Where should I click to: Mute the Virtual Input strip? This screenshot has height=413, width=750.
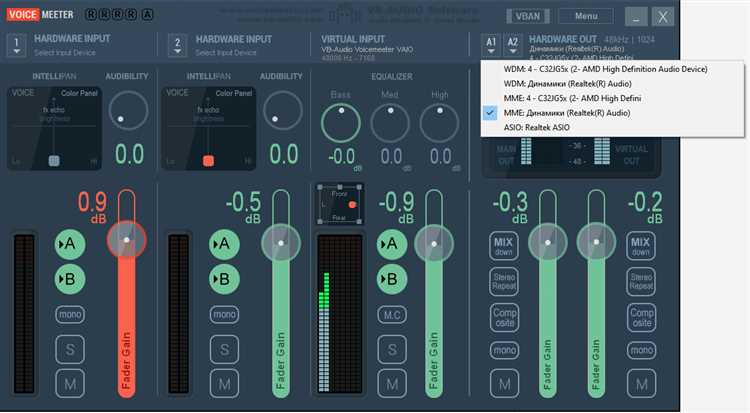tap(392, 385)
